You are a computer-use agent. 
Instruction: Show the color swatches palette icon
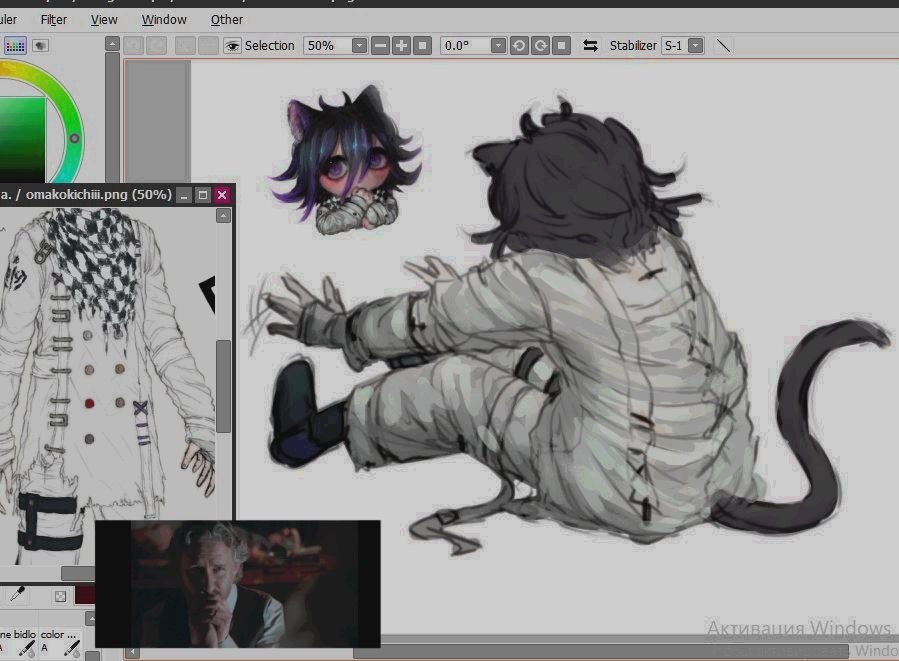(15, 46)
